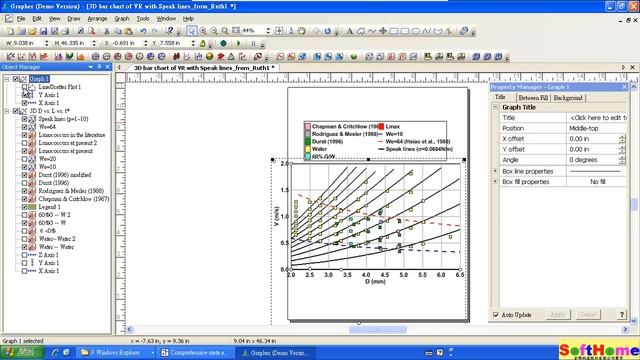Collapse the Graph 1 tree node

(7, 79)
